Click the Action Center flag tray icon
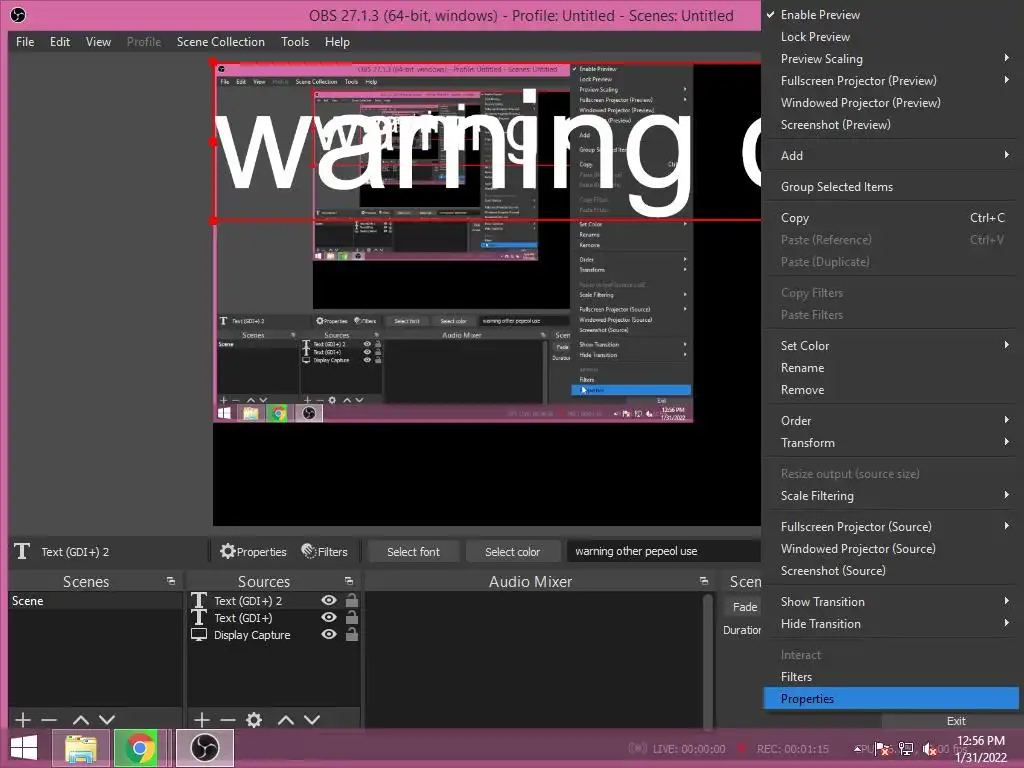 [x=883, y=748]
